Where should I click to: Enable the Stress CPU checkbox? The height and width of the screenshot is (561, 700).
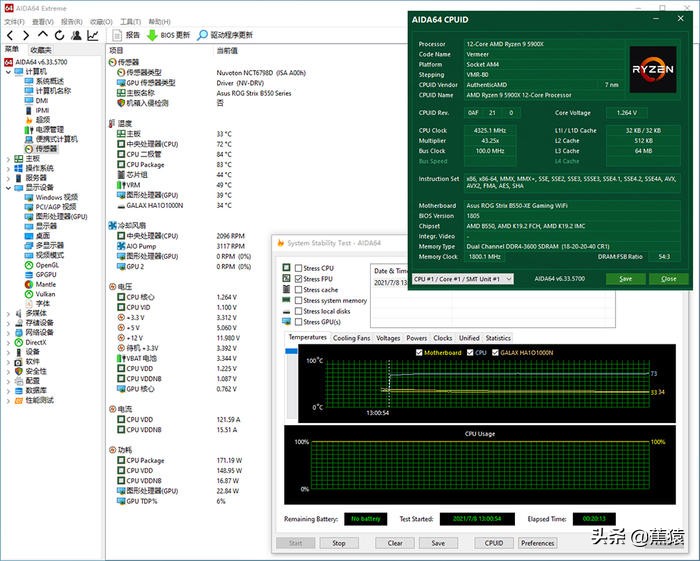tap(297, 268)
